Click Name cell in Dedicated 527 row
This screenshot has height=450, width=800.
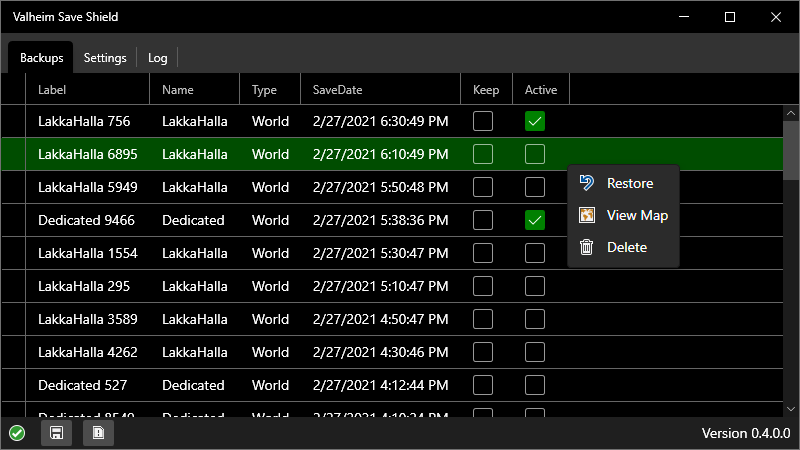click(193, 385)
